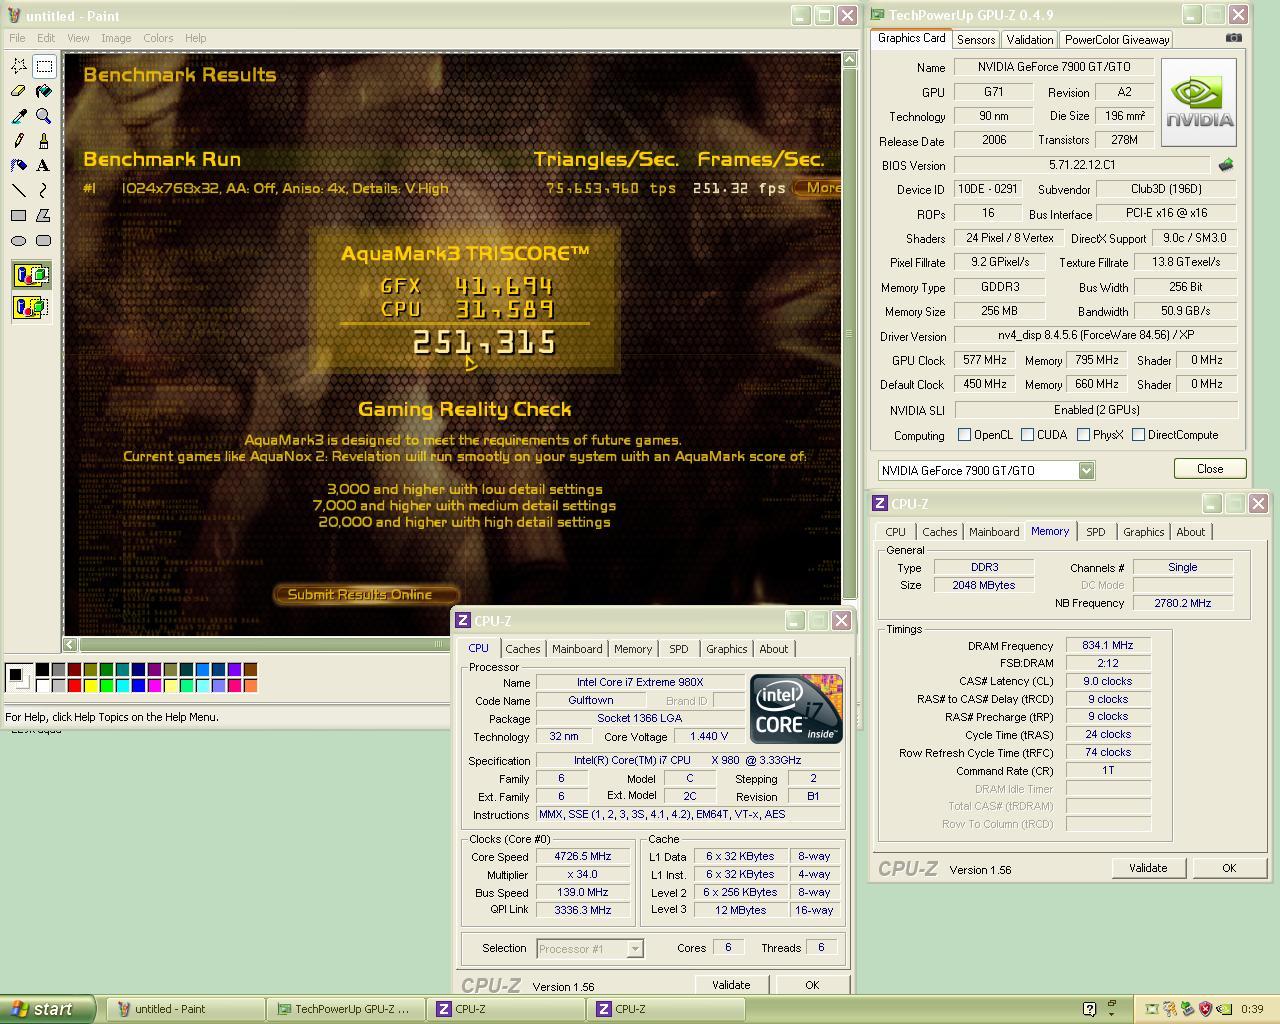
Task: Switch to the Sensors tab in GPU-Z
Action: [x=976, y=40]
